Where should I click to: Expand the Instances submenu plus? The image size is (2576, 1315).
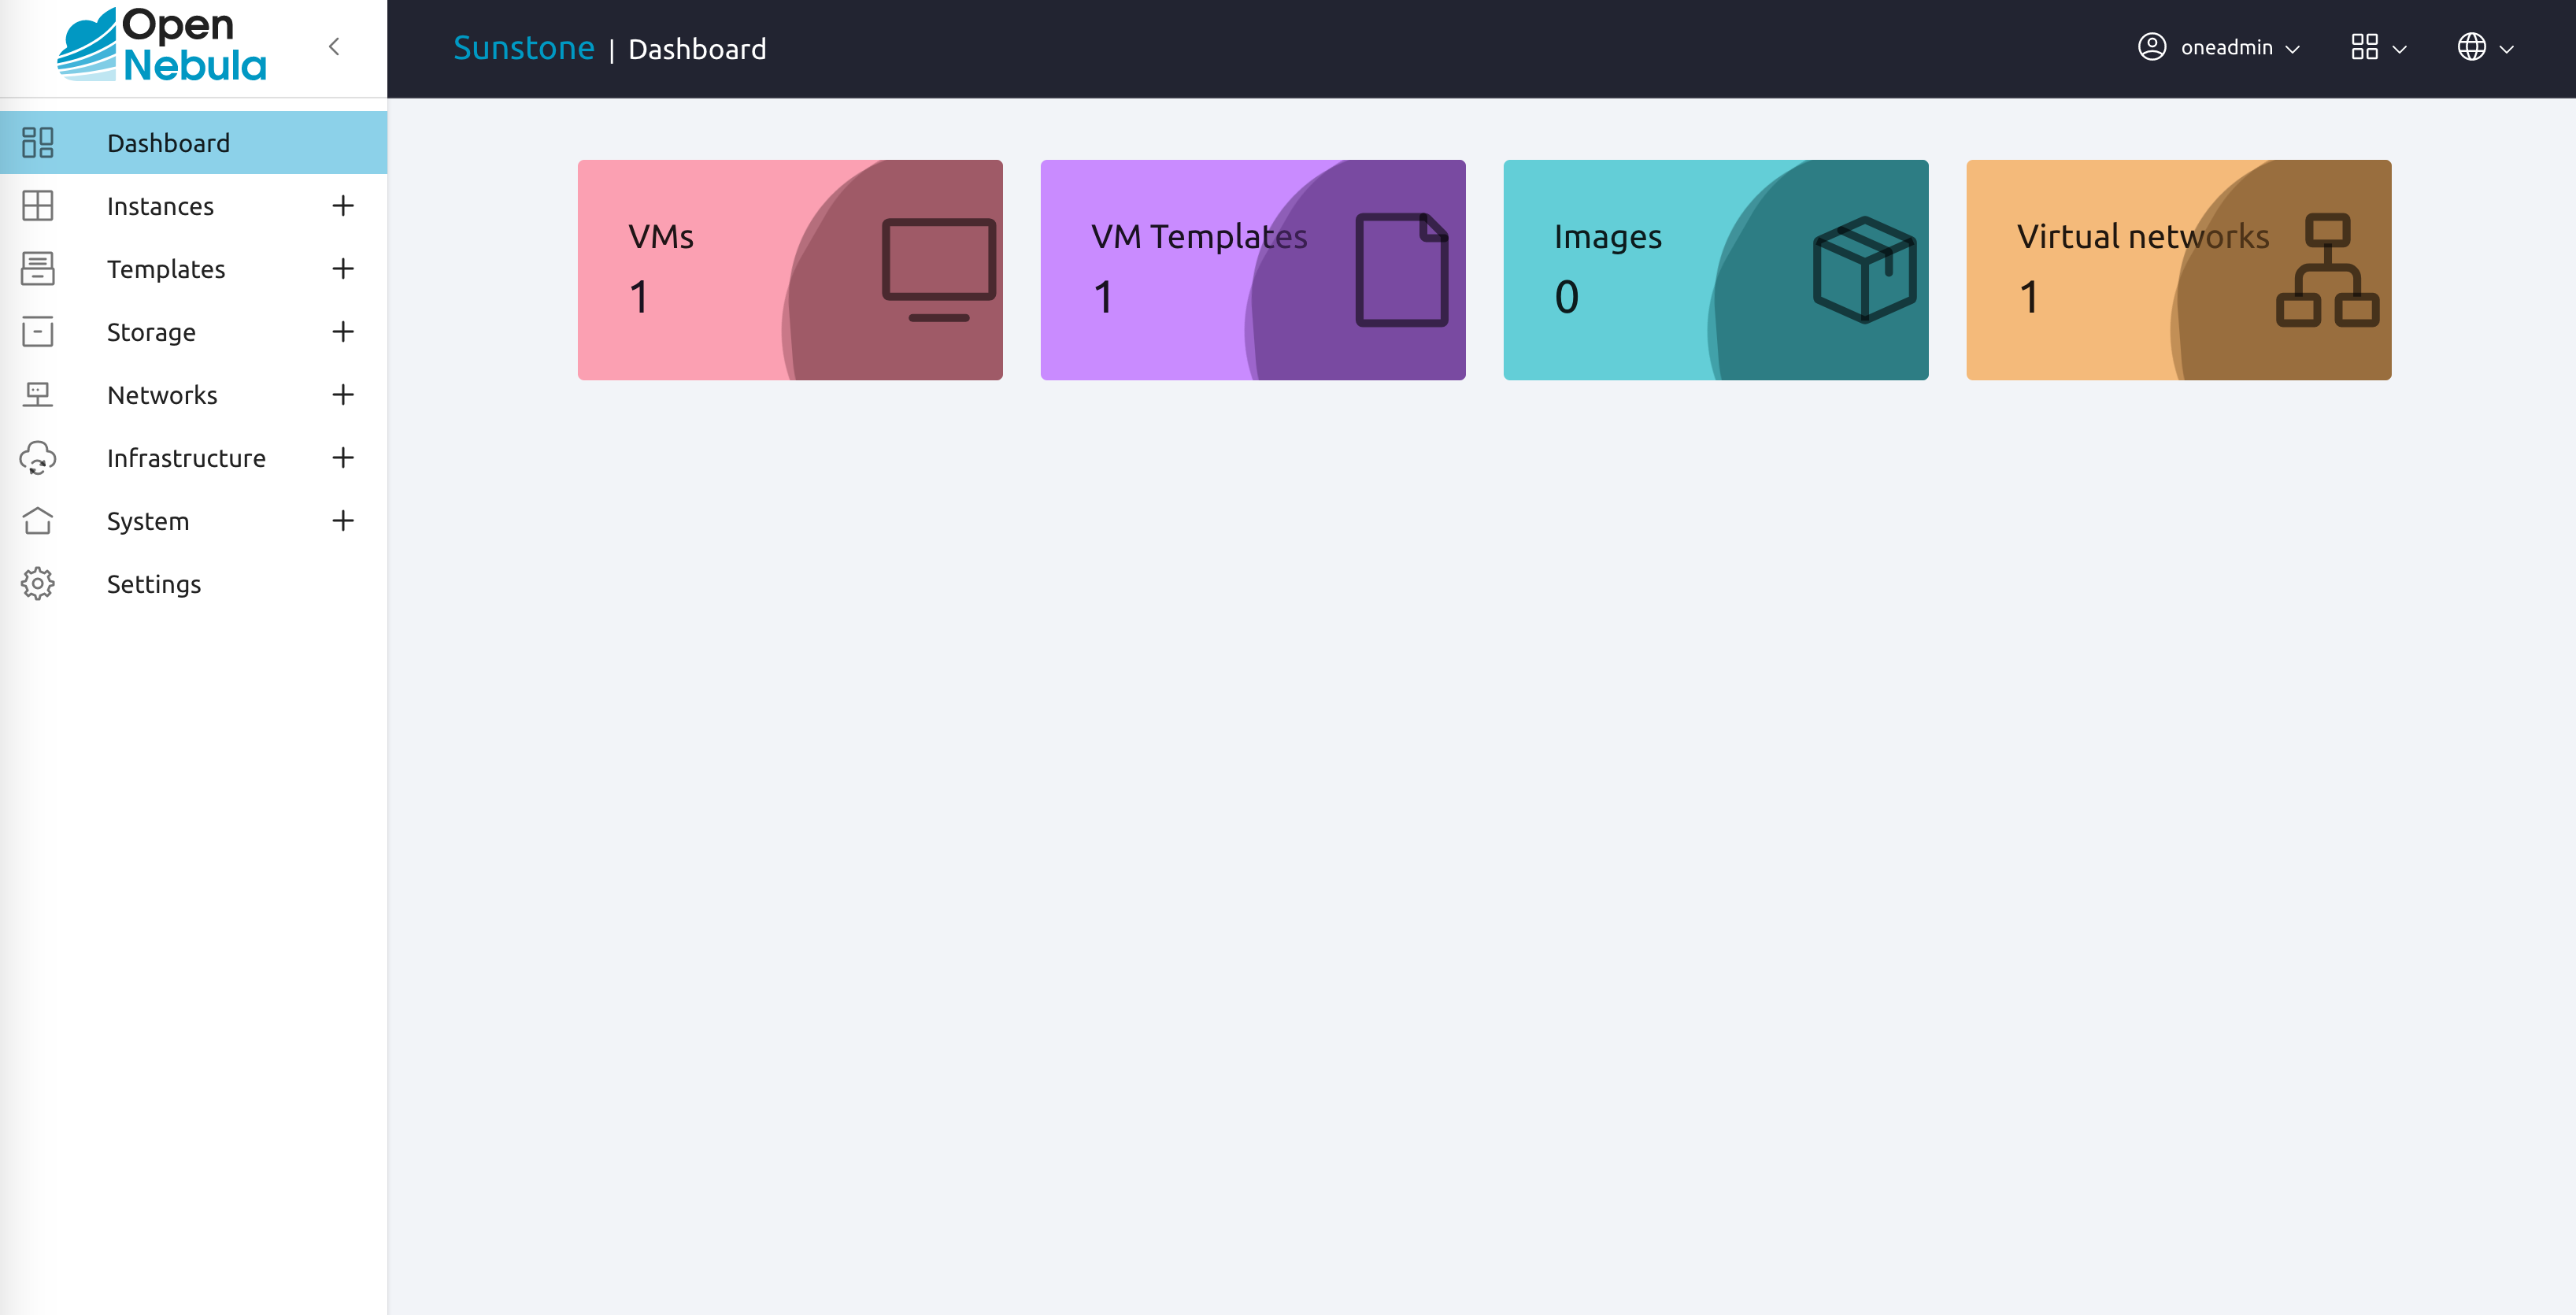tap(343, 206)
